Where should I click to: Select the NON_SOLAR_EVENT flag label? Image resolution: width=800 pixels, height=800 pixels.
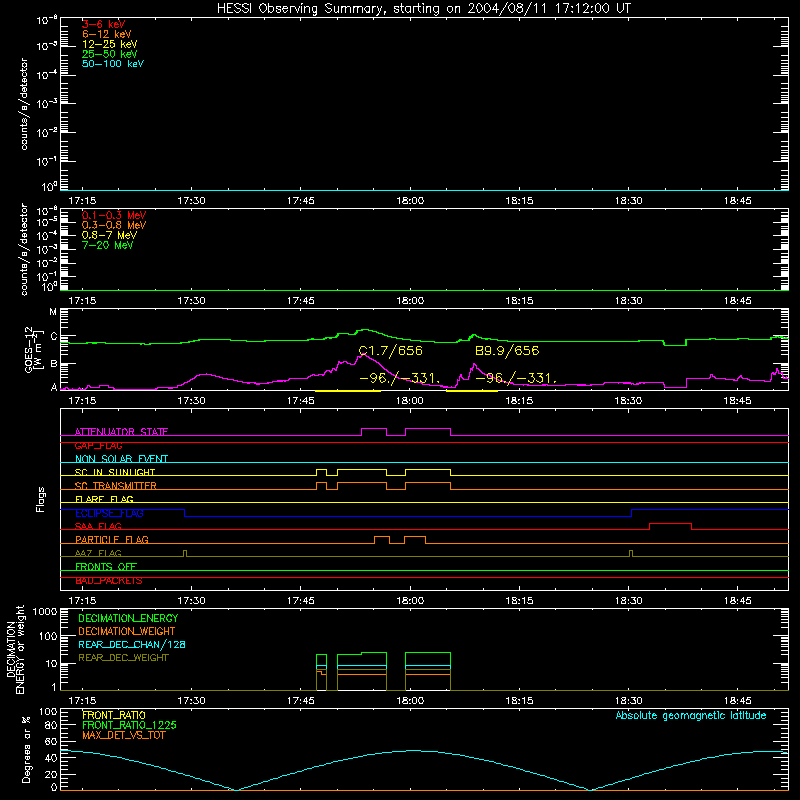(x=121, y=459)
